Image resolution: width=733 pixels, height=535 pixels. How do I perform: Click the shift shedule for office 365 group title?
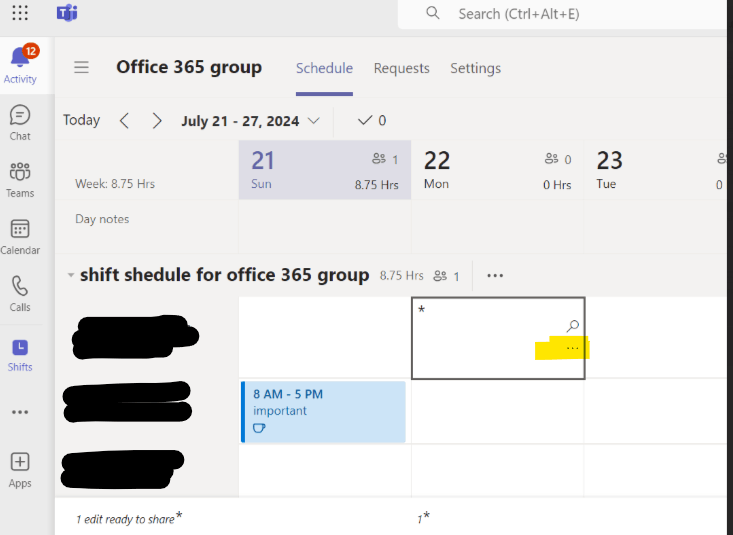pyautogui.click(x=224, y=275)
